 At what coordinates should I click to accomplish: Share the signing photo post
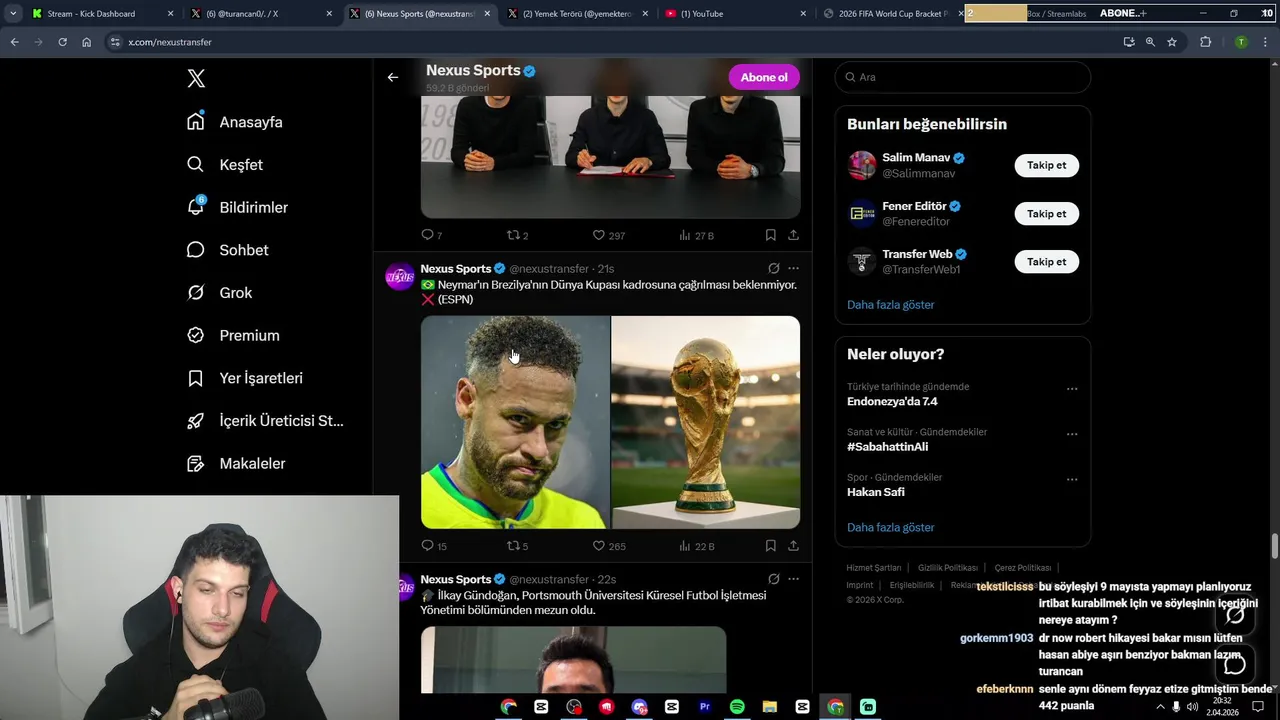(793, 235)
